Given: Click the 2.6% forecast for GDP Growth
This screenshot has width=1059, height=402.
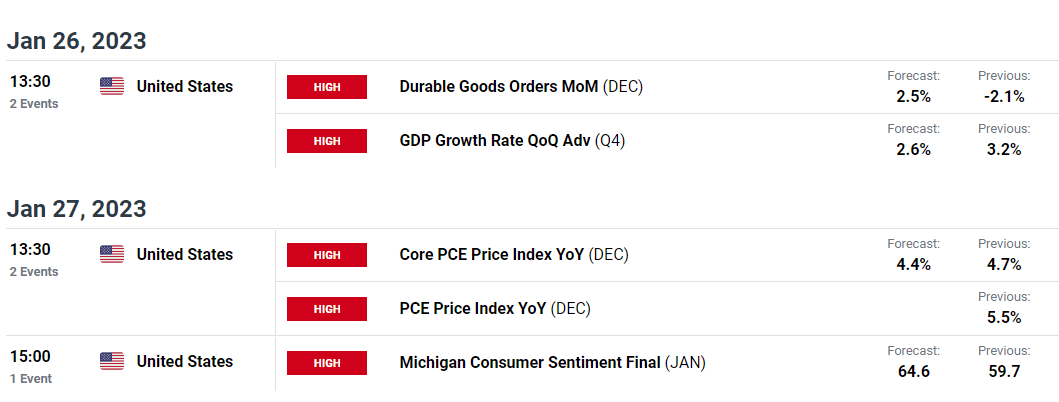Looking at the screenshot, I should 913,150.
